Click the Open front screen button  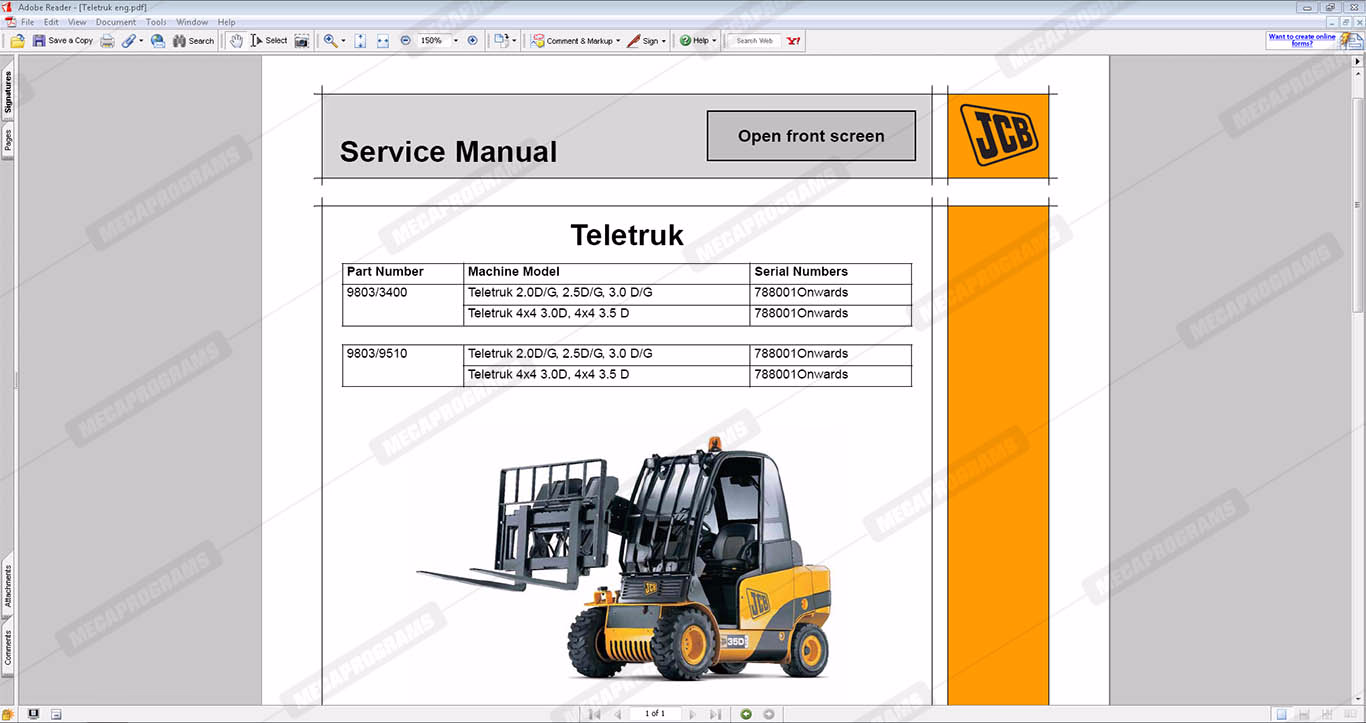coord(811,136)
